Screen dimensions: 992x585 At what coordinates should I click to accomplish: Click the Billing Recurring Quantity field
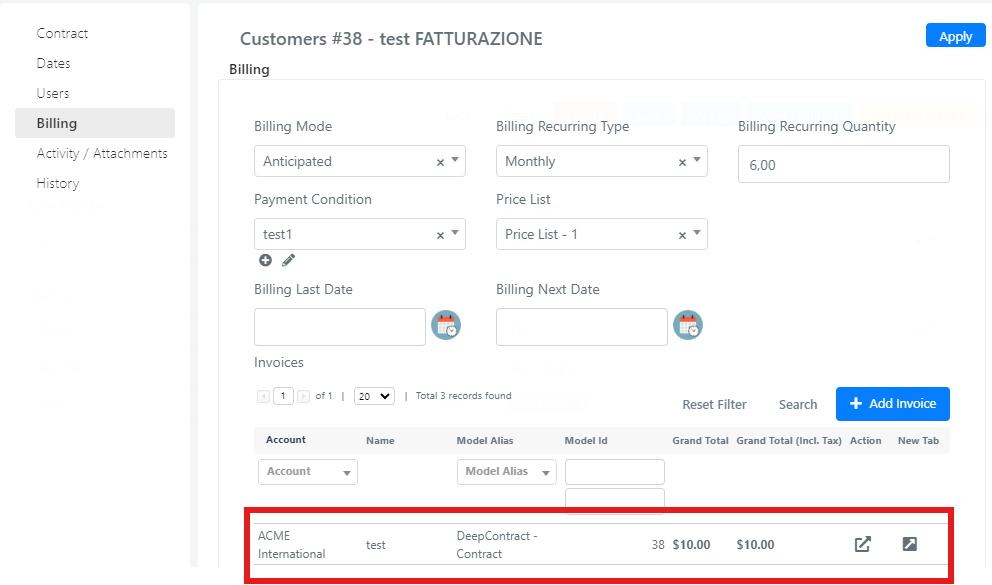pyautogui.click(x=843, y=164)
